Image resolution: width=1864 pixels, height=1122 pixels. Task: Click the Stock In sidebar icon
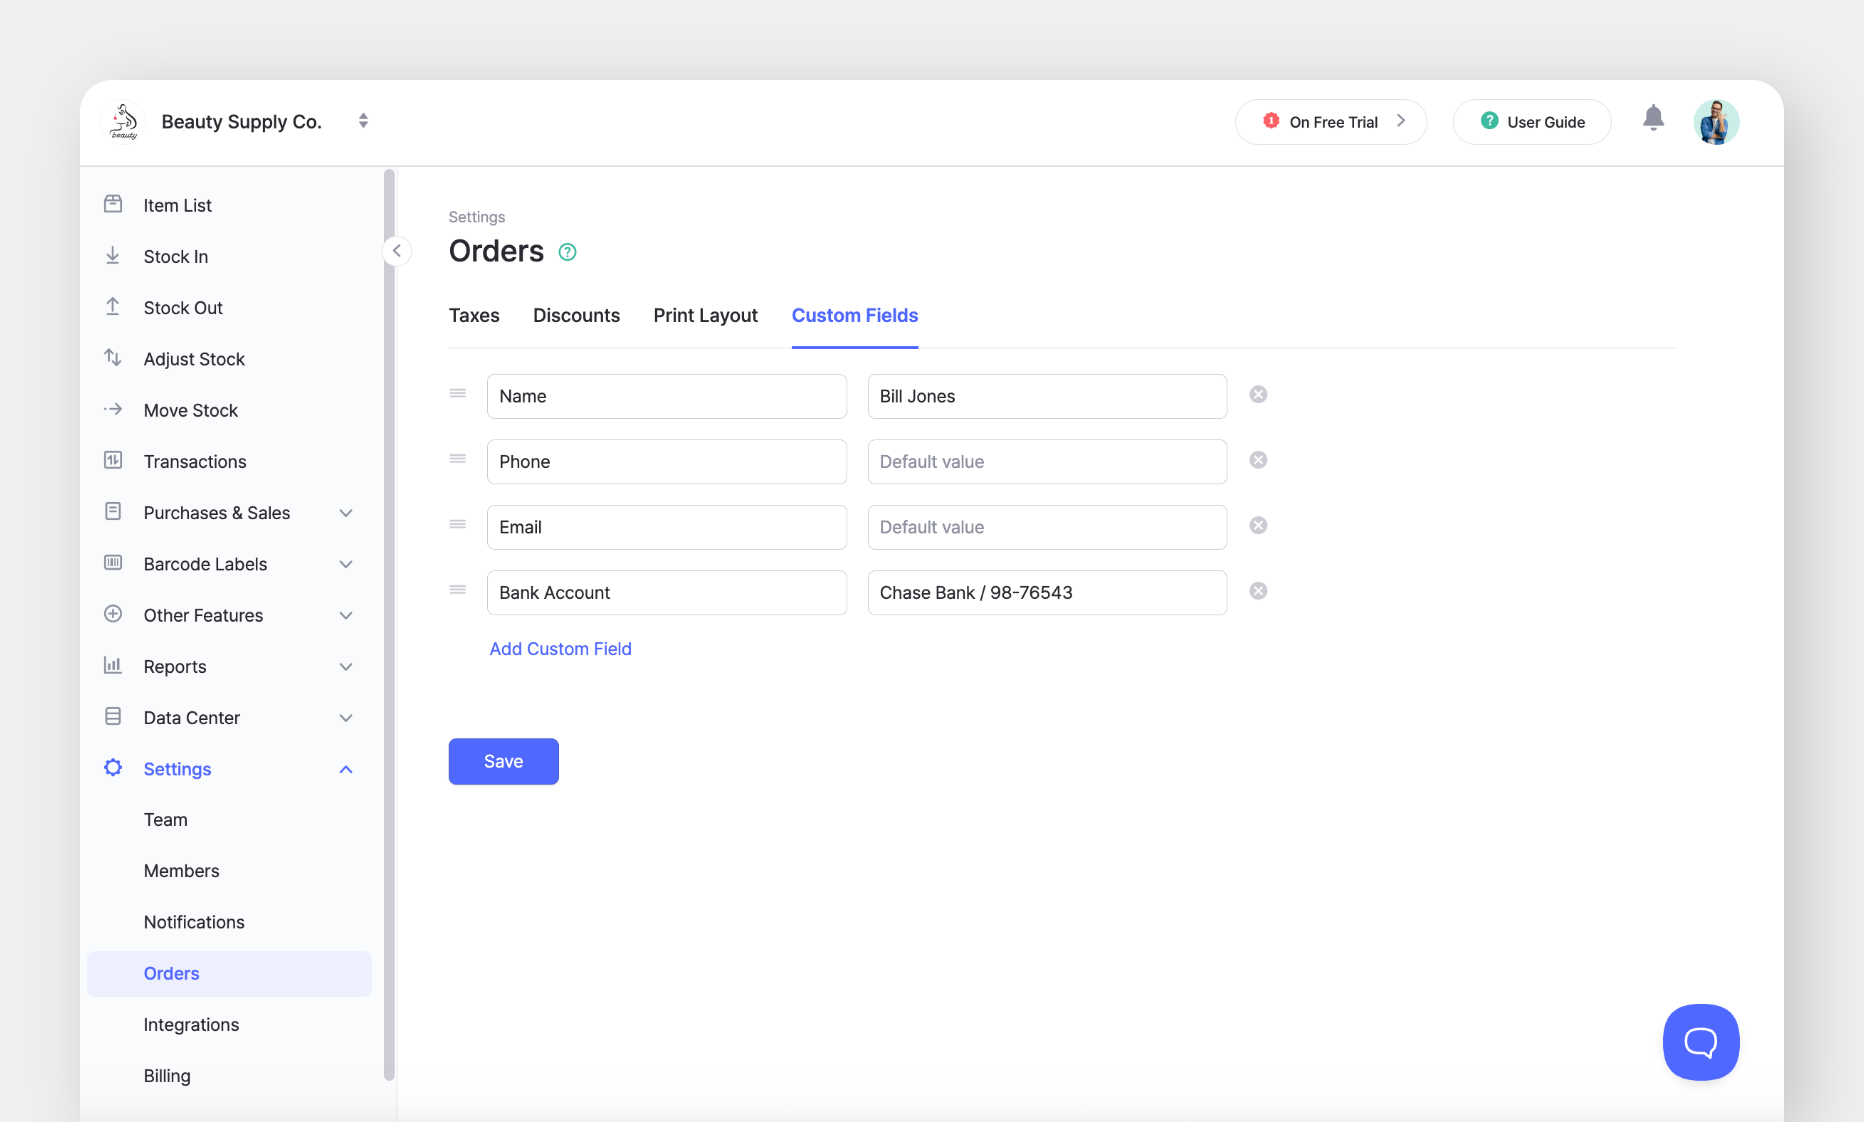(113, 256)
